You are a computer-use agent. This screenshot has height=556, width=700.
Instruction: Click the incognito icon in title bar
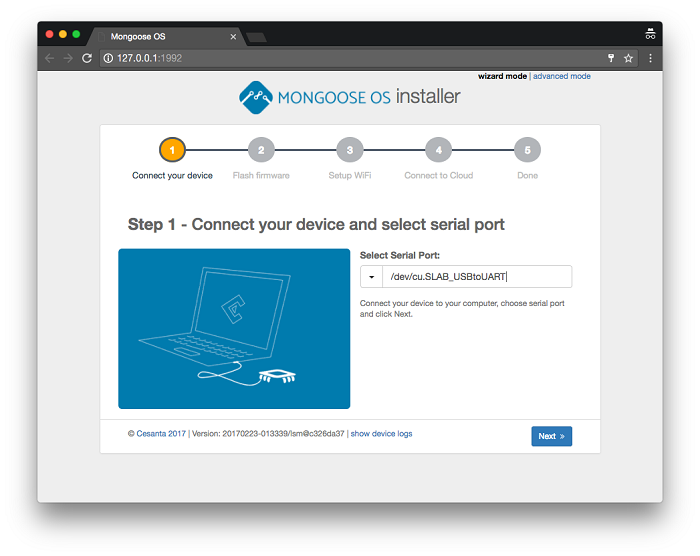tap(650, 34)
